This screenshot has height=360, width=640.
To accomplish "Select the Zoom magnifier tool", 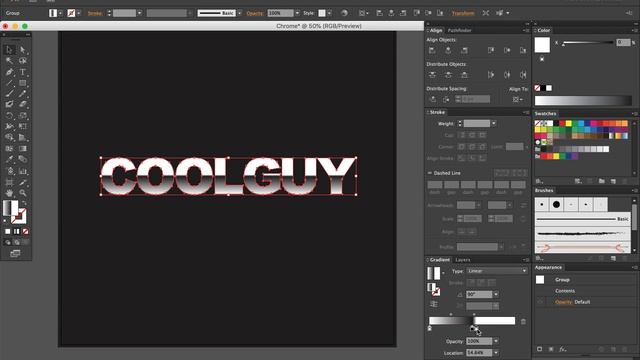I will (x=22, y=193).
